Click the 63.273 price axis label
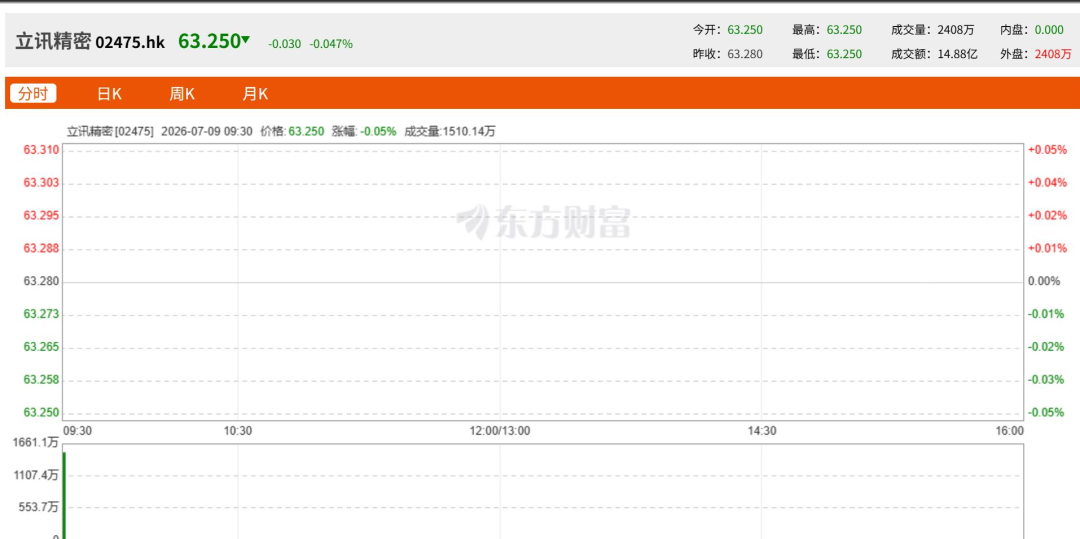The height and width of the screenshot is (539, 1080). pyautogui.click(x=41, y=314)
